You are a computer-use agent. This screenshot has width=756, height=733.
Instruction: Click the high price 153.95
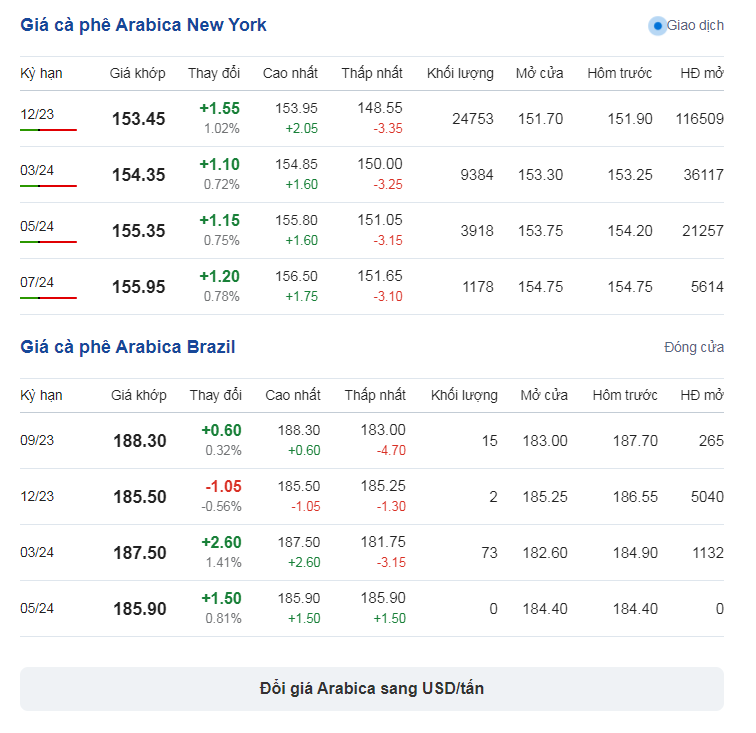296,109
